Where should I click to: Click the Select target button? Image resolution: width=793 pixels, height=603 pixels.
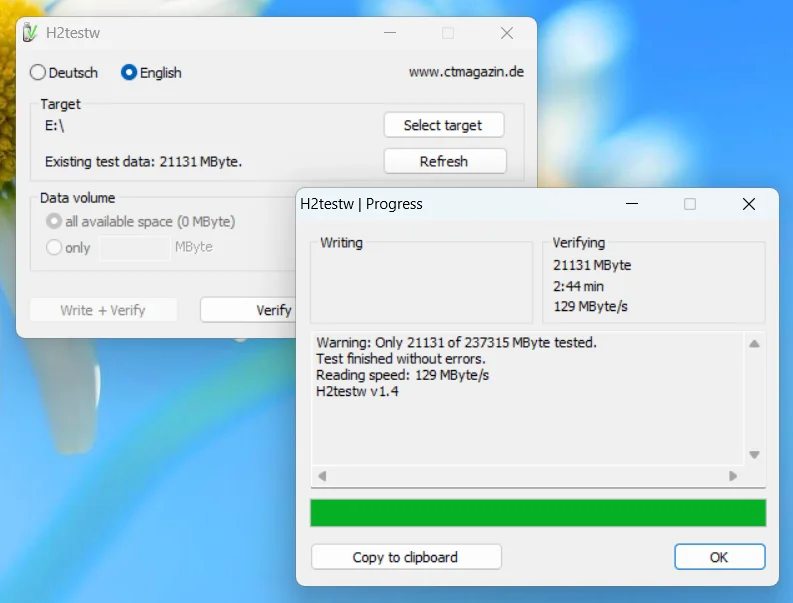[444, 125]
